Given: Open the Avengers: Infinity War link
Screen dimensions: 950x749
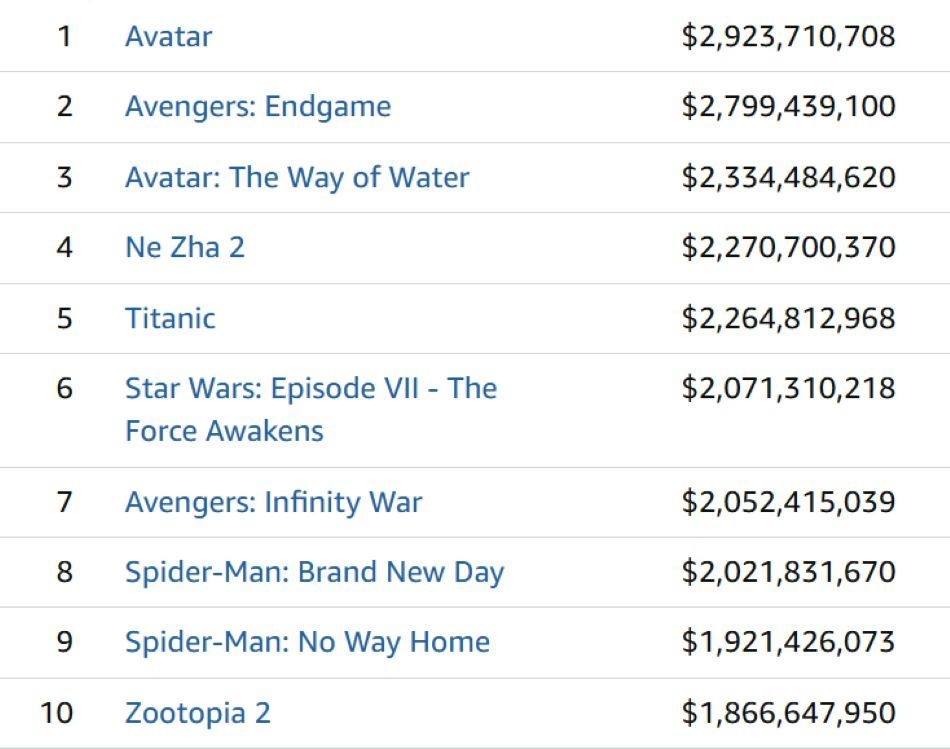Looking at the screenshot, I should (x=273, y=502).
